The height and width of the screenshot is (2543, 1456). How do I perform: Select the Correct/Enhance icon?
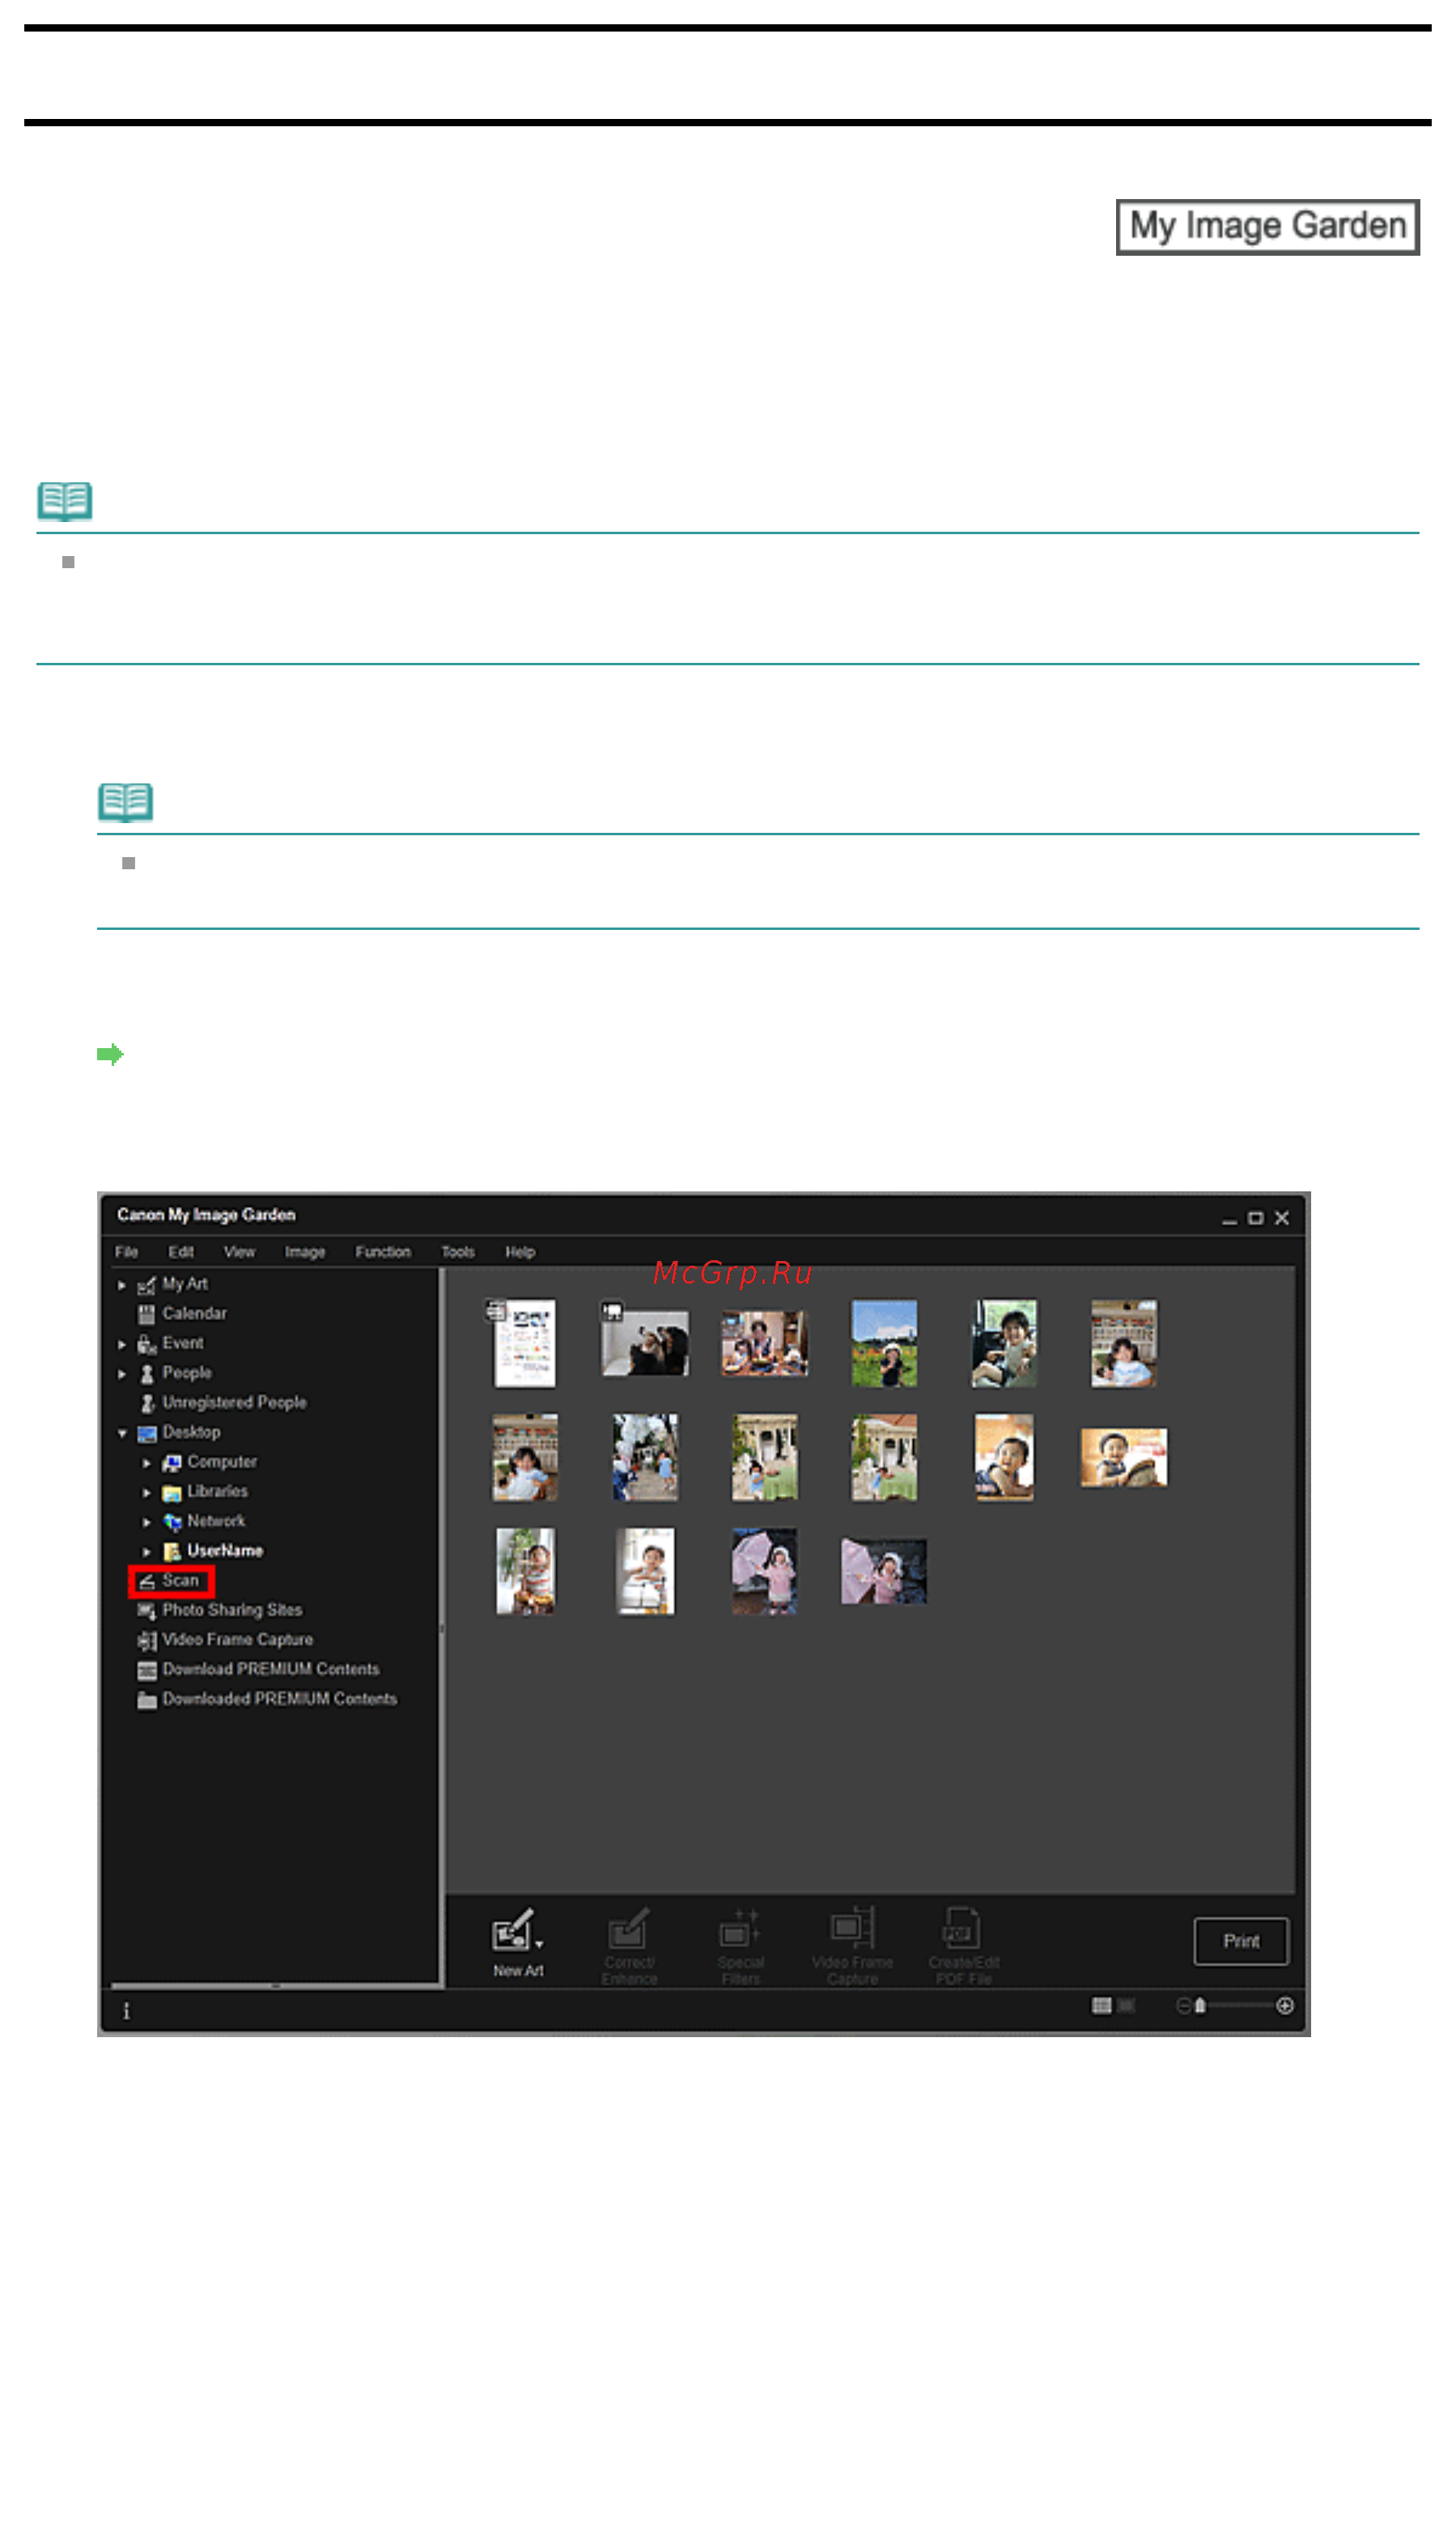[x=629, y=1945]
